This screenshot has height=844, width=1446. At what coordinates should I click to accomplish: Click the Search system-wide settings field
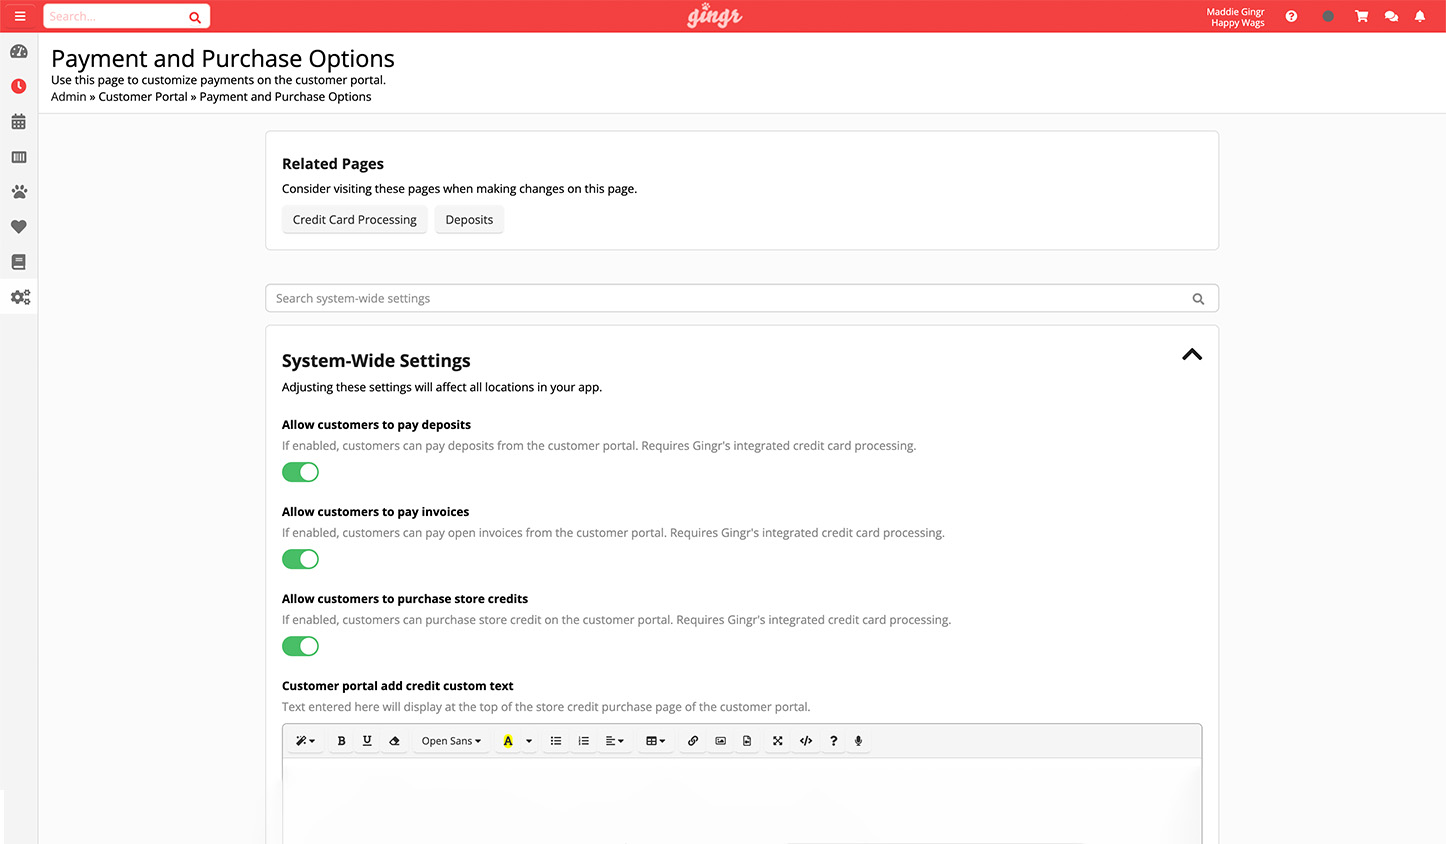coord(730,299)
